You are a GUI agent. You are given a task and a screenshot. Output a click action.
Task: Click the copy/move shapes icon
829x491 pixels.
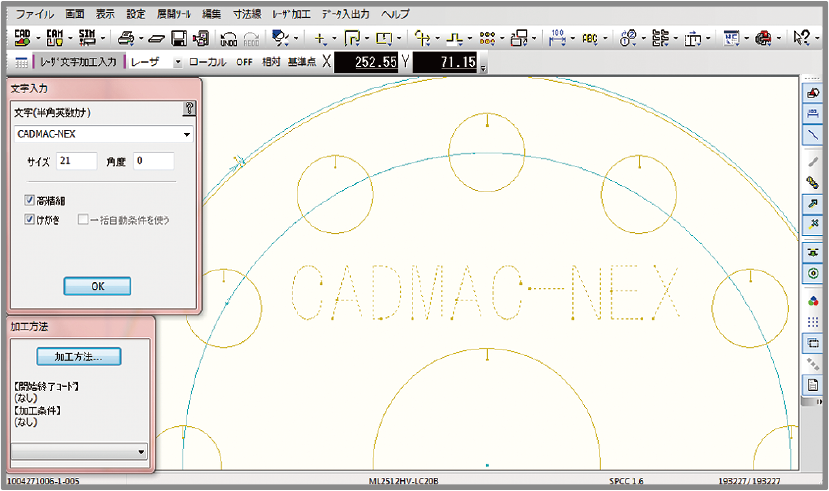pyautogui.click(x=519, y=38)
